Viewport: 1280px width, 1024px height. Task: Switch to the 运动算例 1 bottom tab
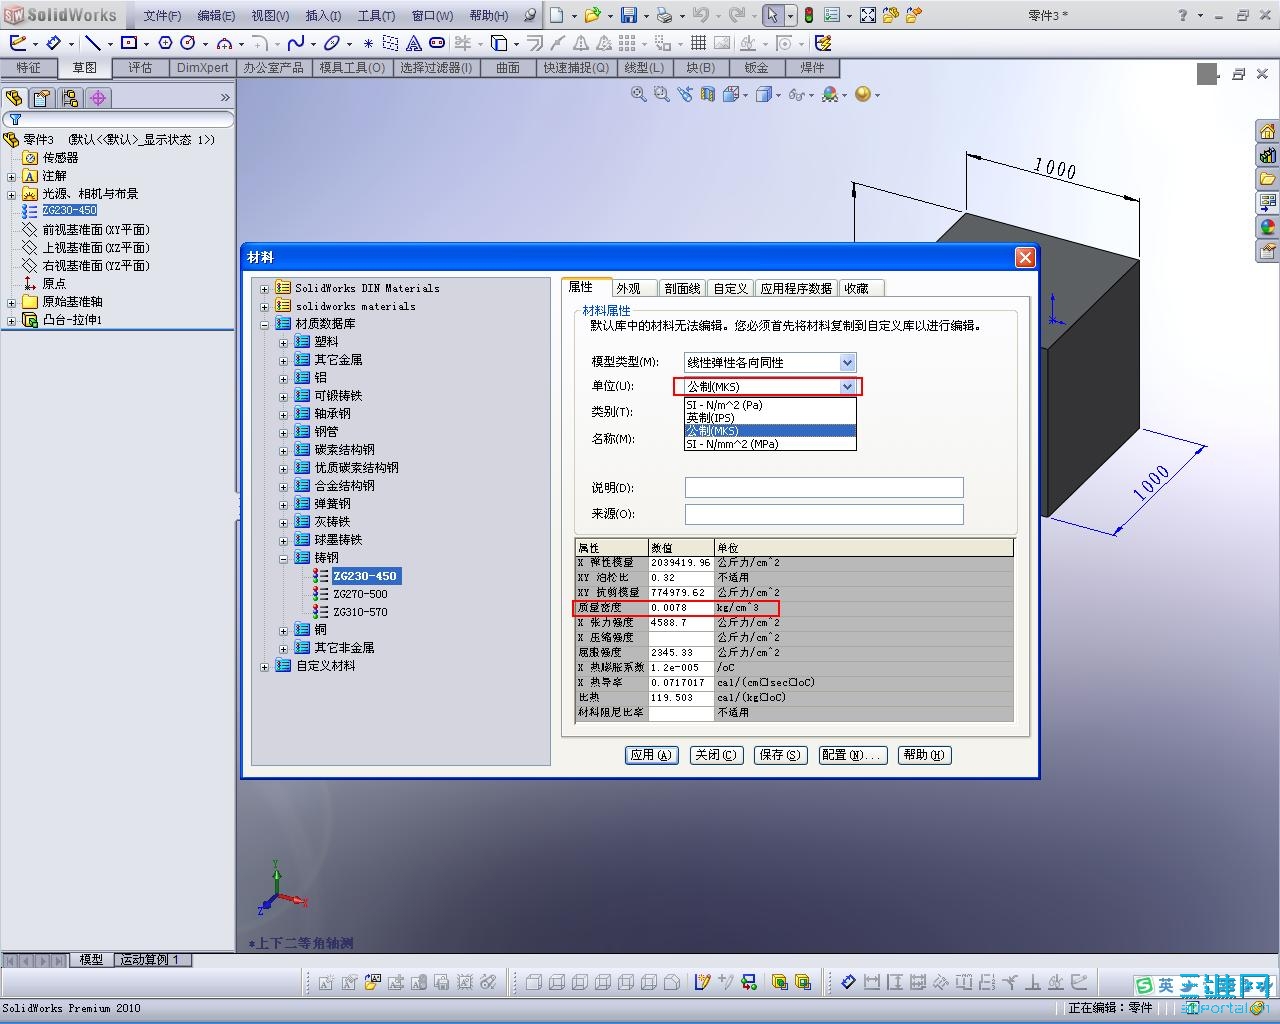tap(152, 960)
